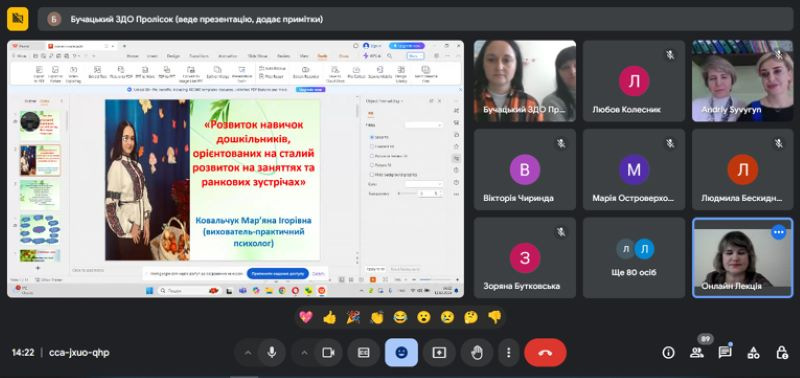Turn on the camera button
Image resolution: width=800 pixels, height=378 pixels.
tap(328, 352)
